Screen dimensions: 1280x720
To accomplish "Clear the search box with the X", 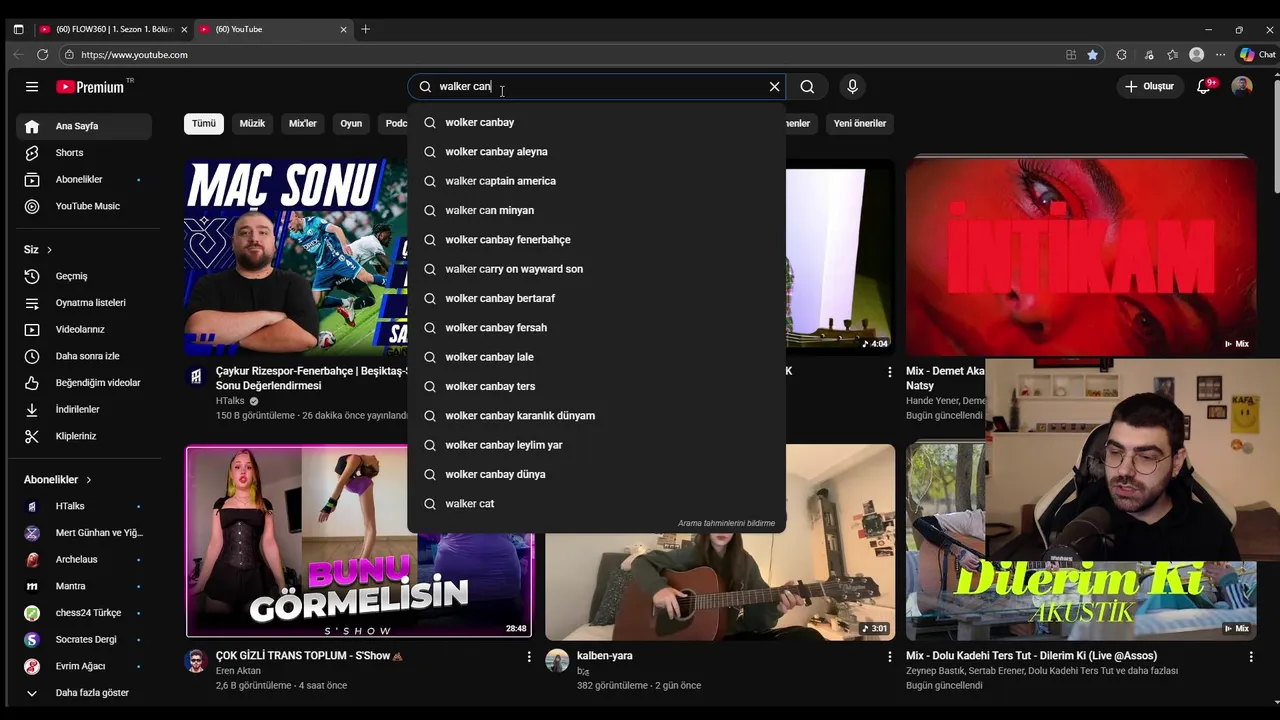I will [x=774, y=87].
